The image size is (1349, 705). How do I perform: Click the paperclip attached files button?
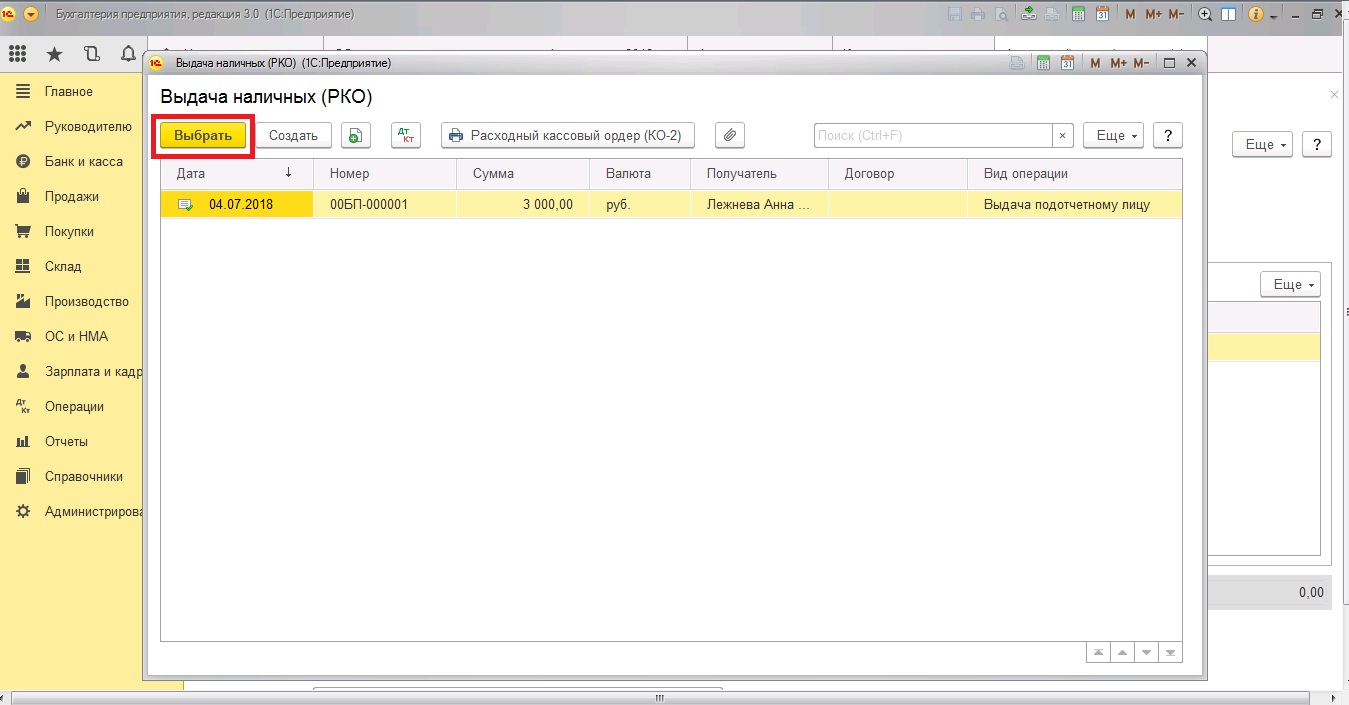pyautogui.click(x=730, y=136)
